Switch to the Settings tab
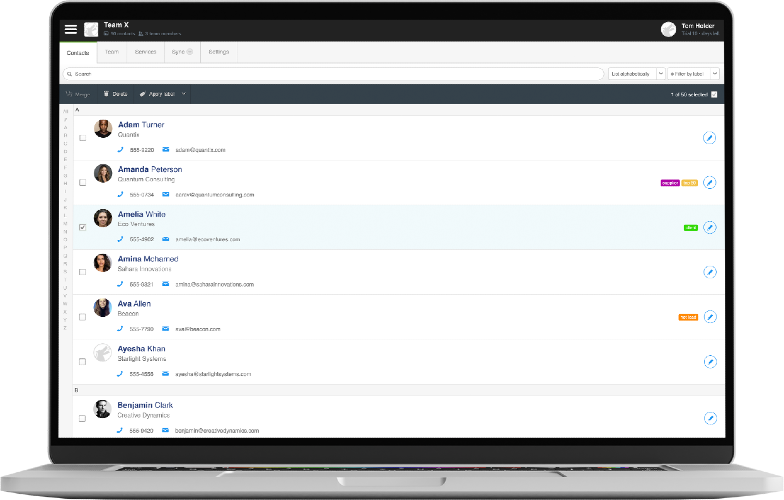 [x=219, y=52]
